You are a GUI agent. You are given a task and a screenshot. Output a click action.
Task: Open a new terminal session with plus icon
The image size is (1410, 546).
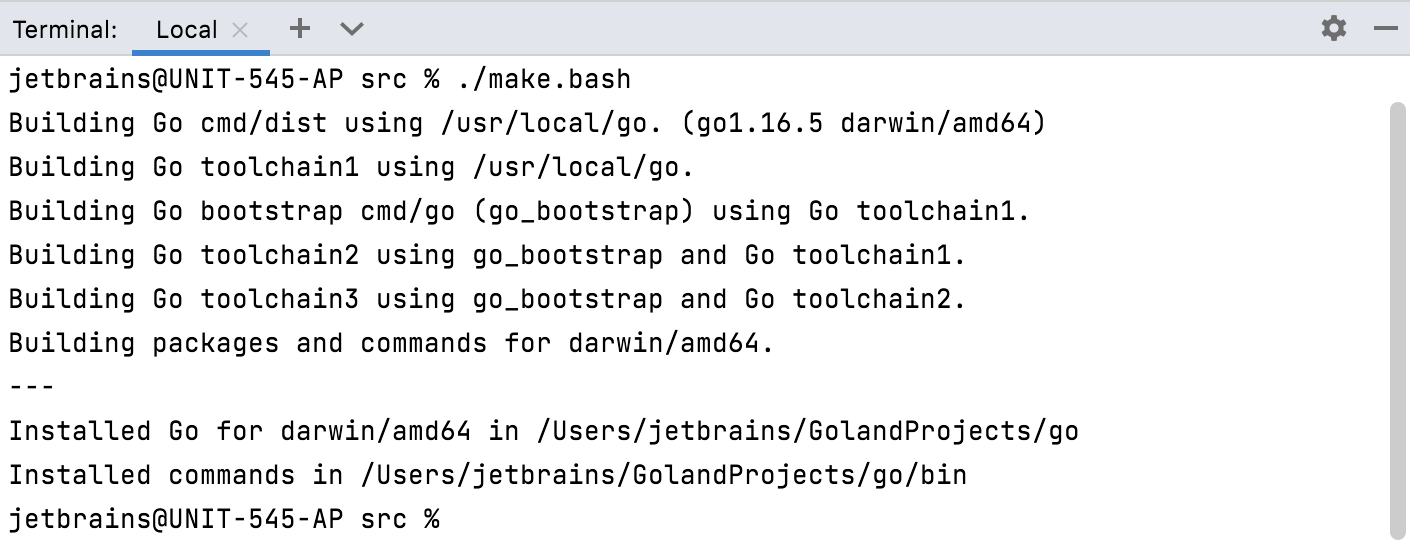click(x=299, y=29)
